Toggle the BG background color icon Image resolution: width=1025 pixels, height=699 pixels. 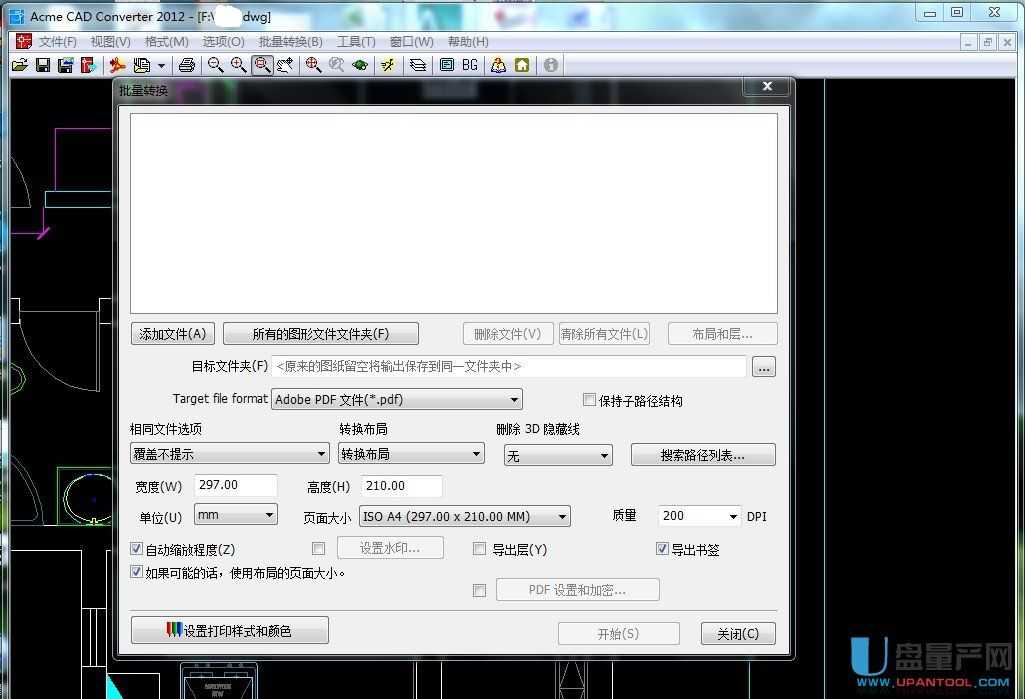(470, 65)
